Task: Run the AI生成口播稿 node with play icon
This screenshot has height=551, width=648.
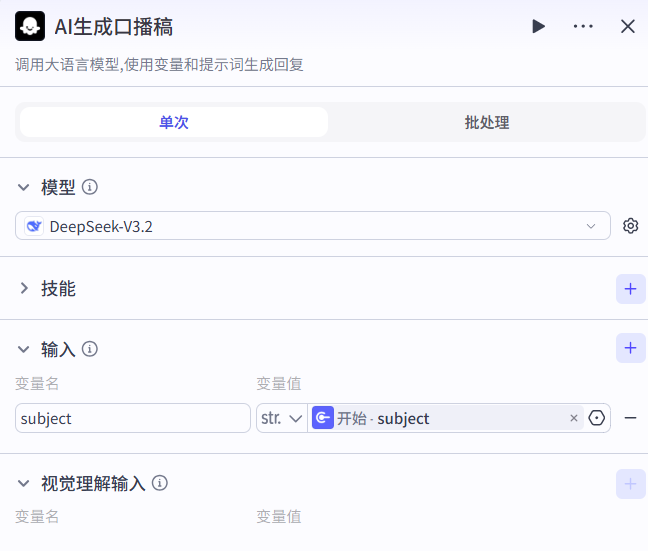Action: [538, 26]
